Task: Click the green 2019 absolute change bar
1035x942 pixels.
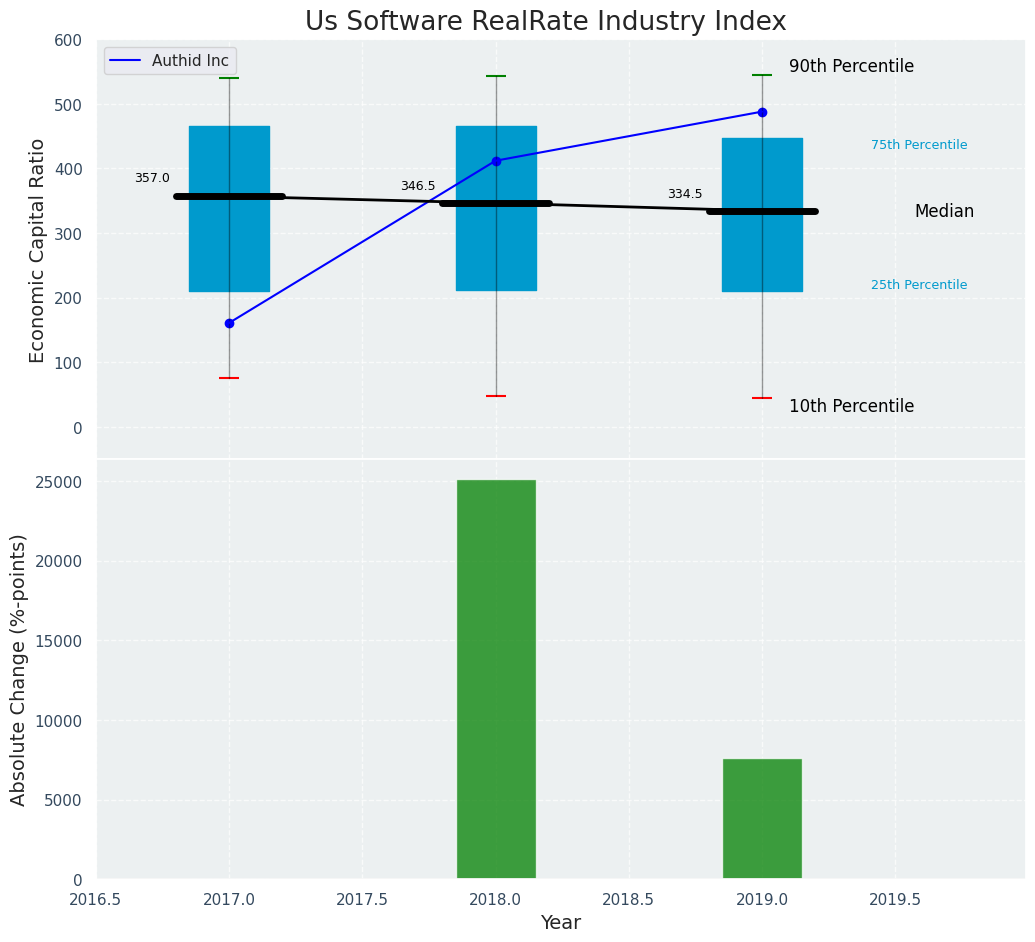Action: pyautogui.click(x=762, y=818)
